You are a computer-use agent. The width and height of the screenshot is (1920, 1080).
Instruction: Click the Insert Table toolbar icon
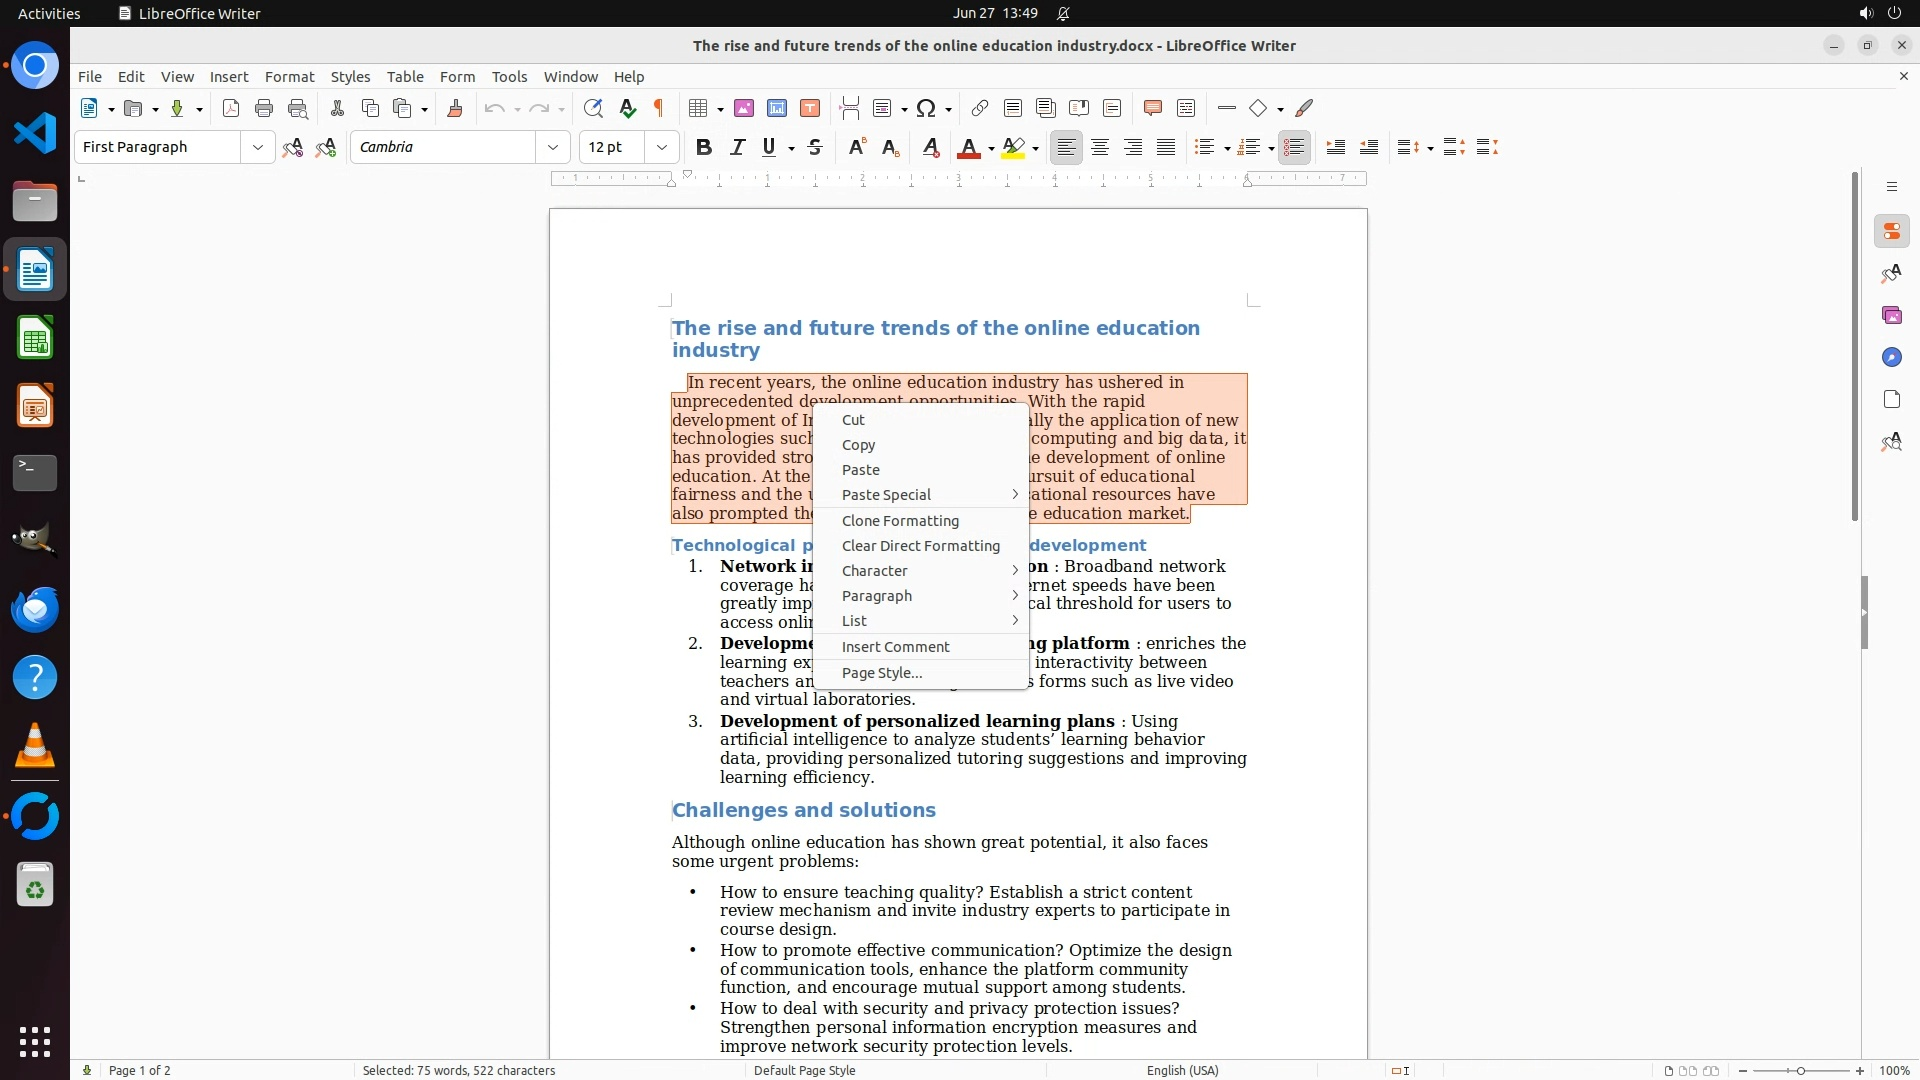[x=699, y=109]
